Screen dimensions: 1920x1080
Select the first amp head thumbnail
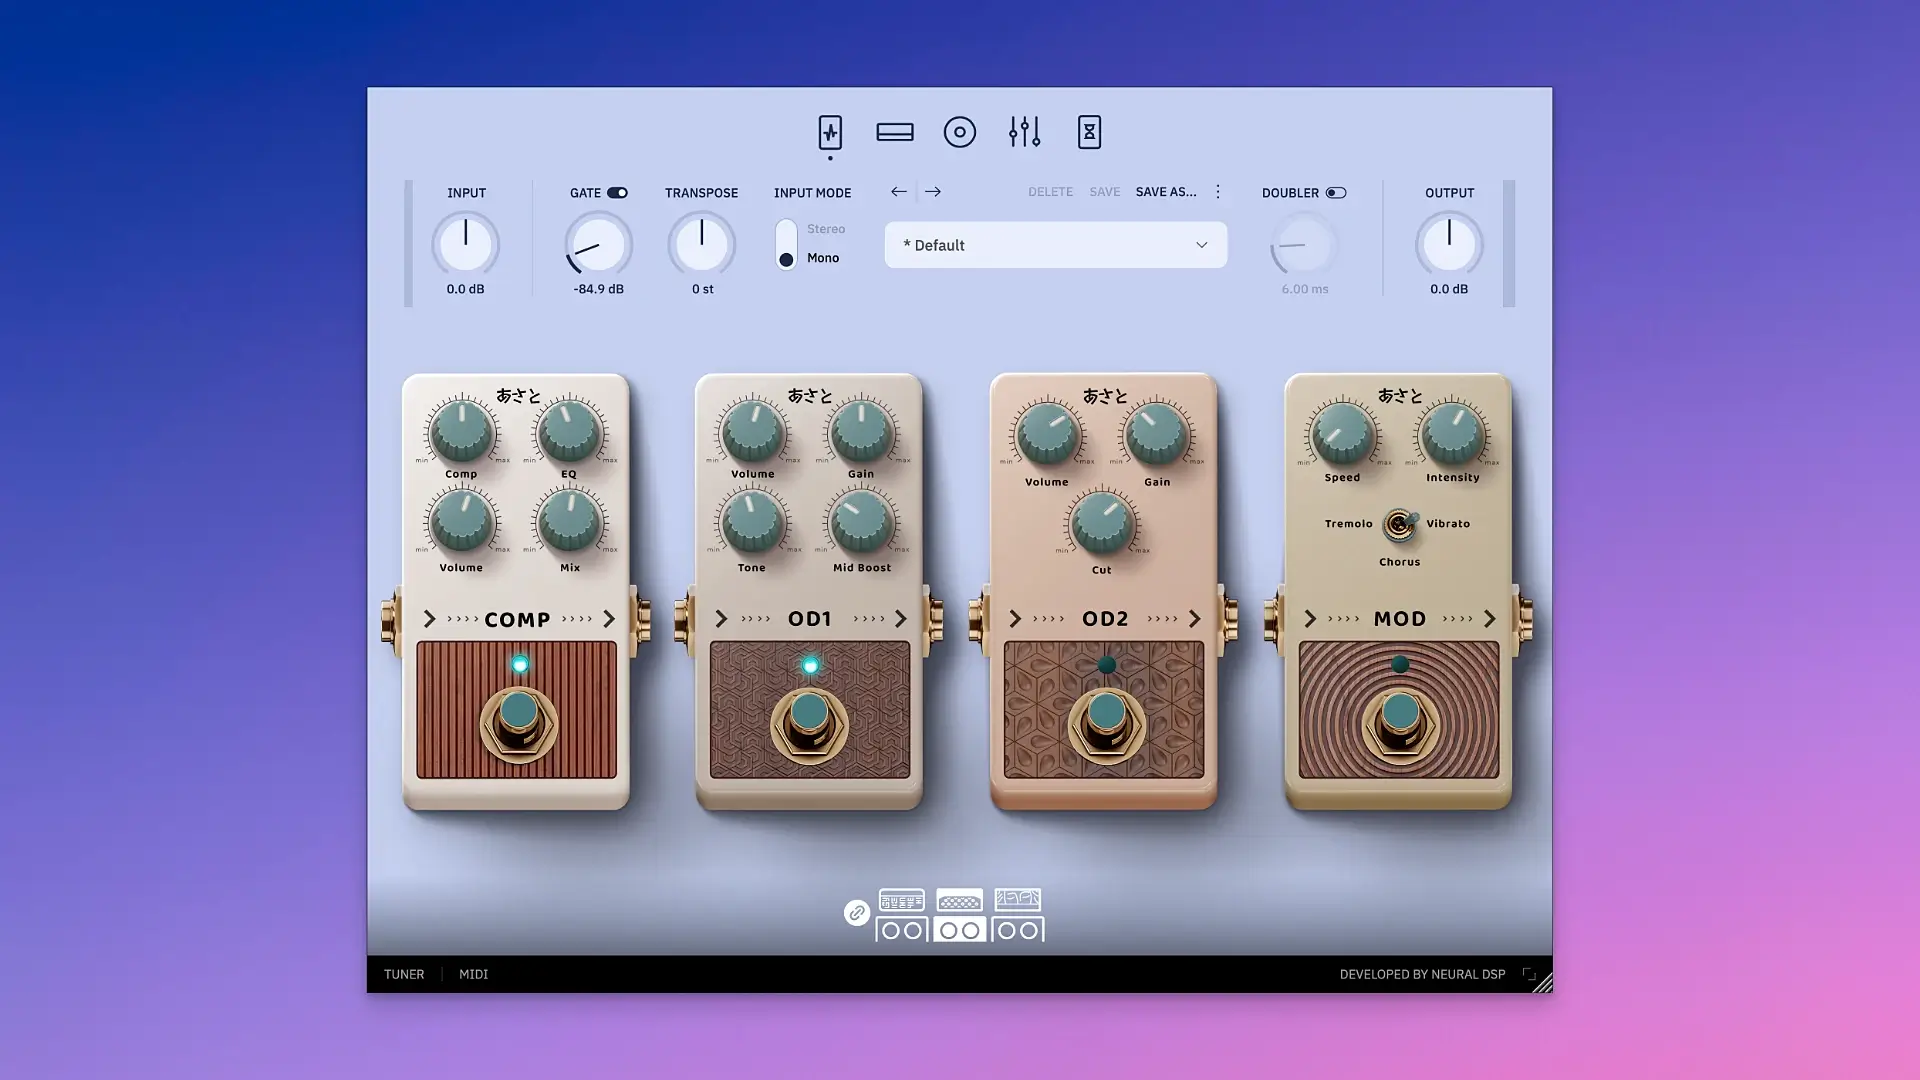[902, 900]
